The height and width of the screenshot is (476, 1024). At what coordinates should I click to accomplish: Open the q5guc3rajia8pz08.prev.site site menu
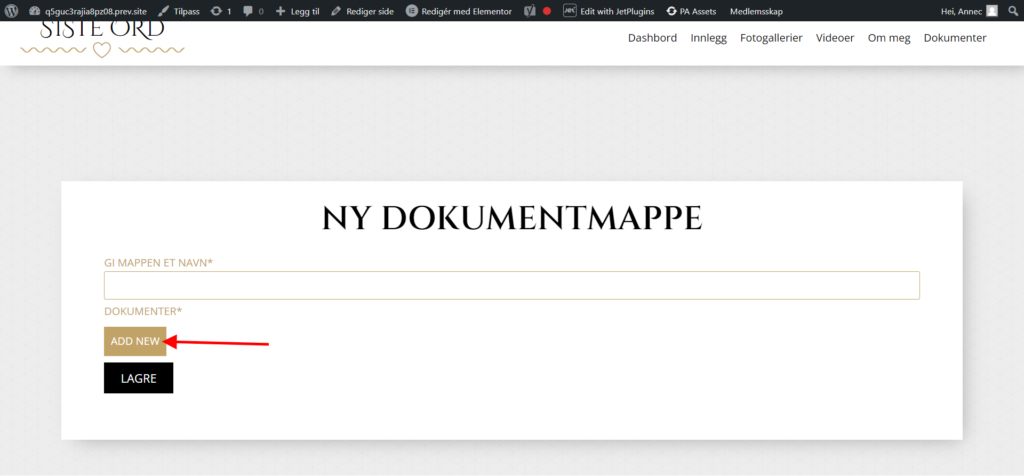pos(88,11)
